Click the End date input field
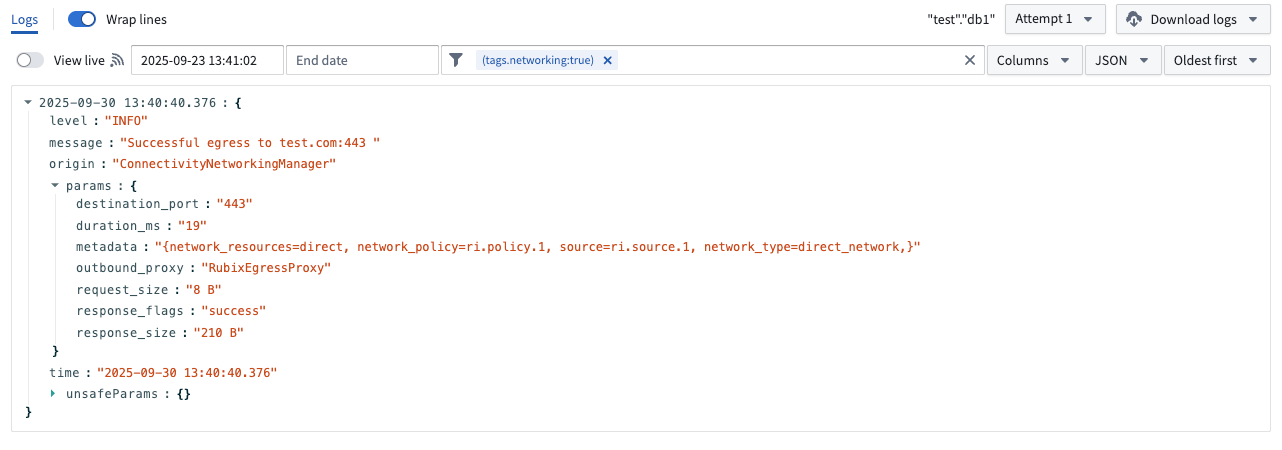 [x=361, y=60]
